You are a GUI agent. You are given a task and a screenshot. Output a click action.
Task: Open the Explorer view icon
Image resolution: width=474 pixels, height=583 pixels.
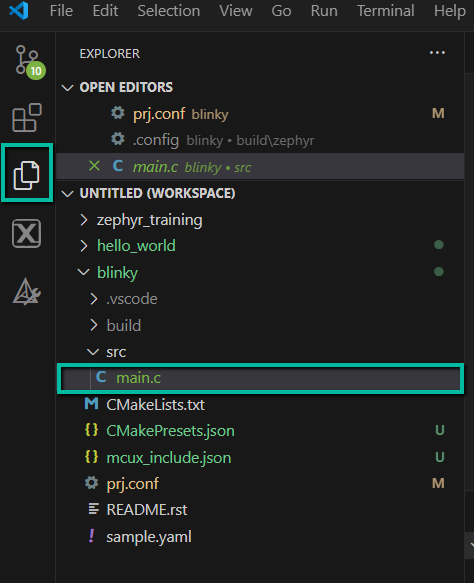click(x=27, y=174)
